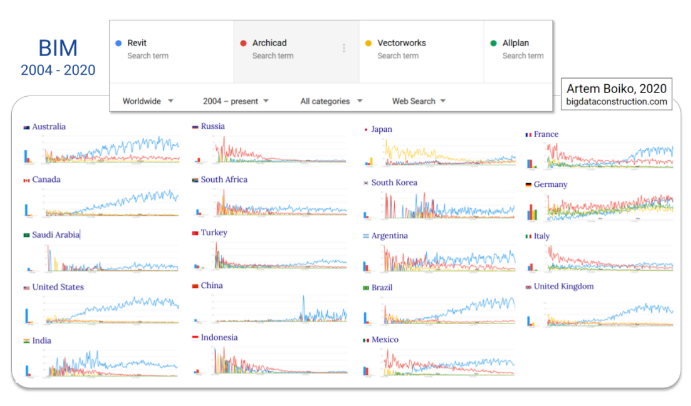Select the Allplan search term
The height and width of the screenshot is (406, 691).
[x=518, y=52]
